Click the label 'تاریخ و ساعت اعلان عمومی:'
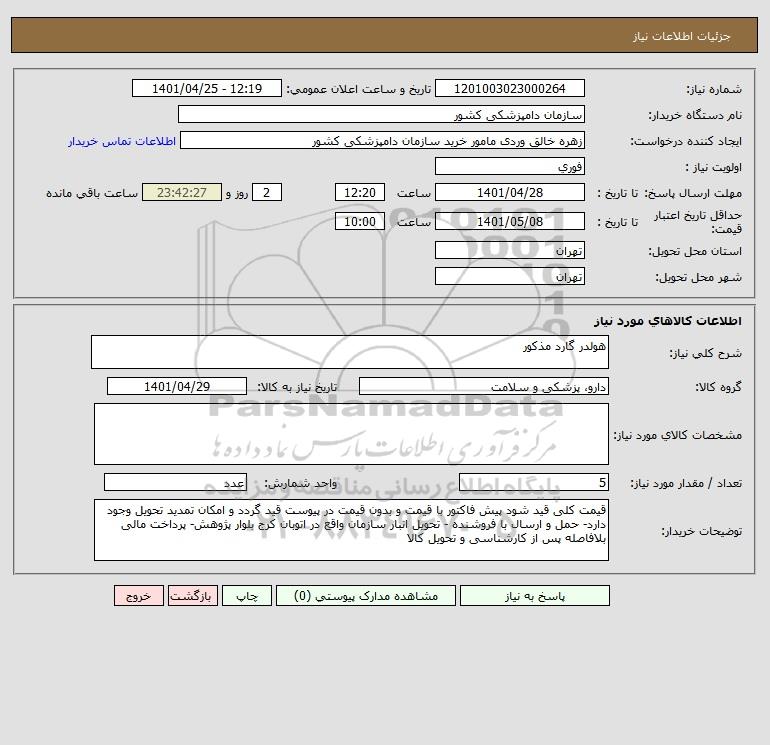770x745 pixels. (358, 89)
